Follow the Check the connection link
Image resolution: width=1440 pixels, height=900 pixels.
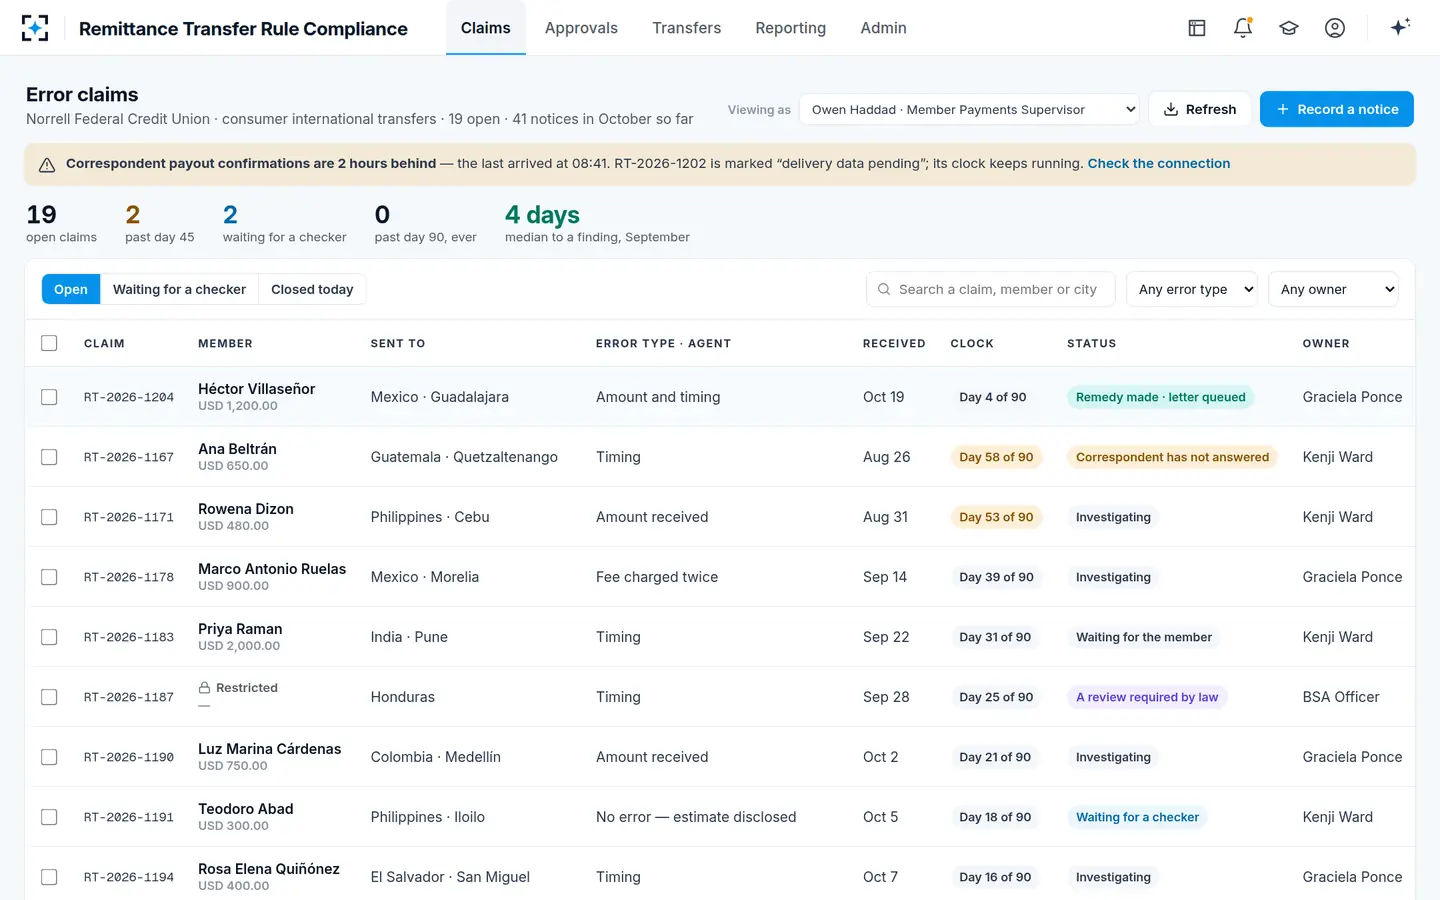(x=1159, y=163)
